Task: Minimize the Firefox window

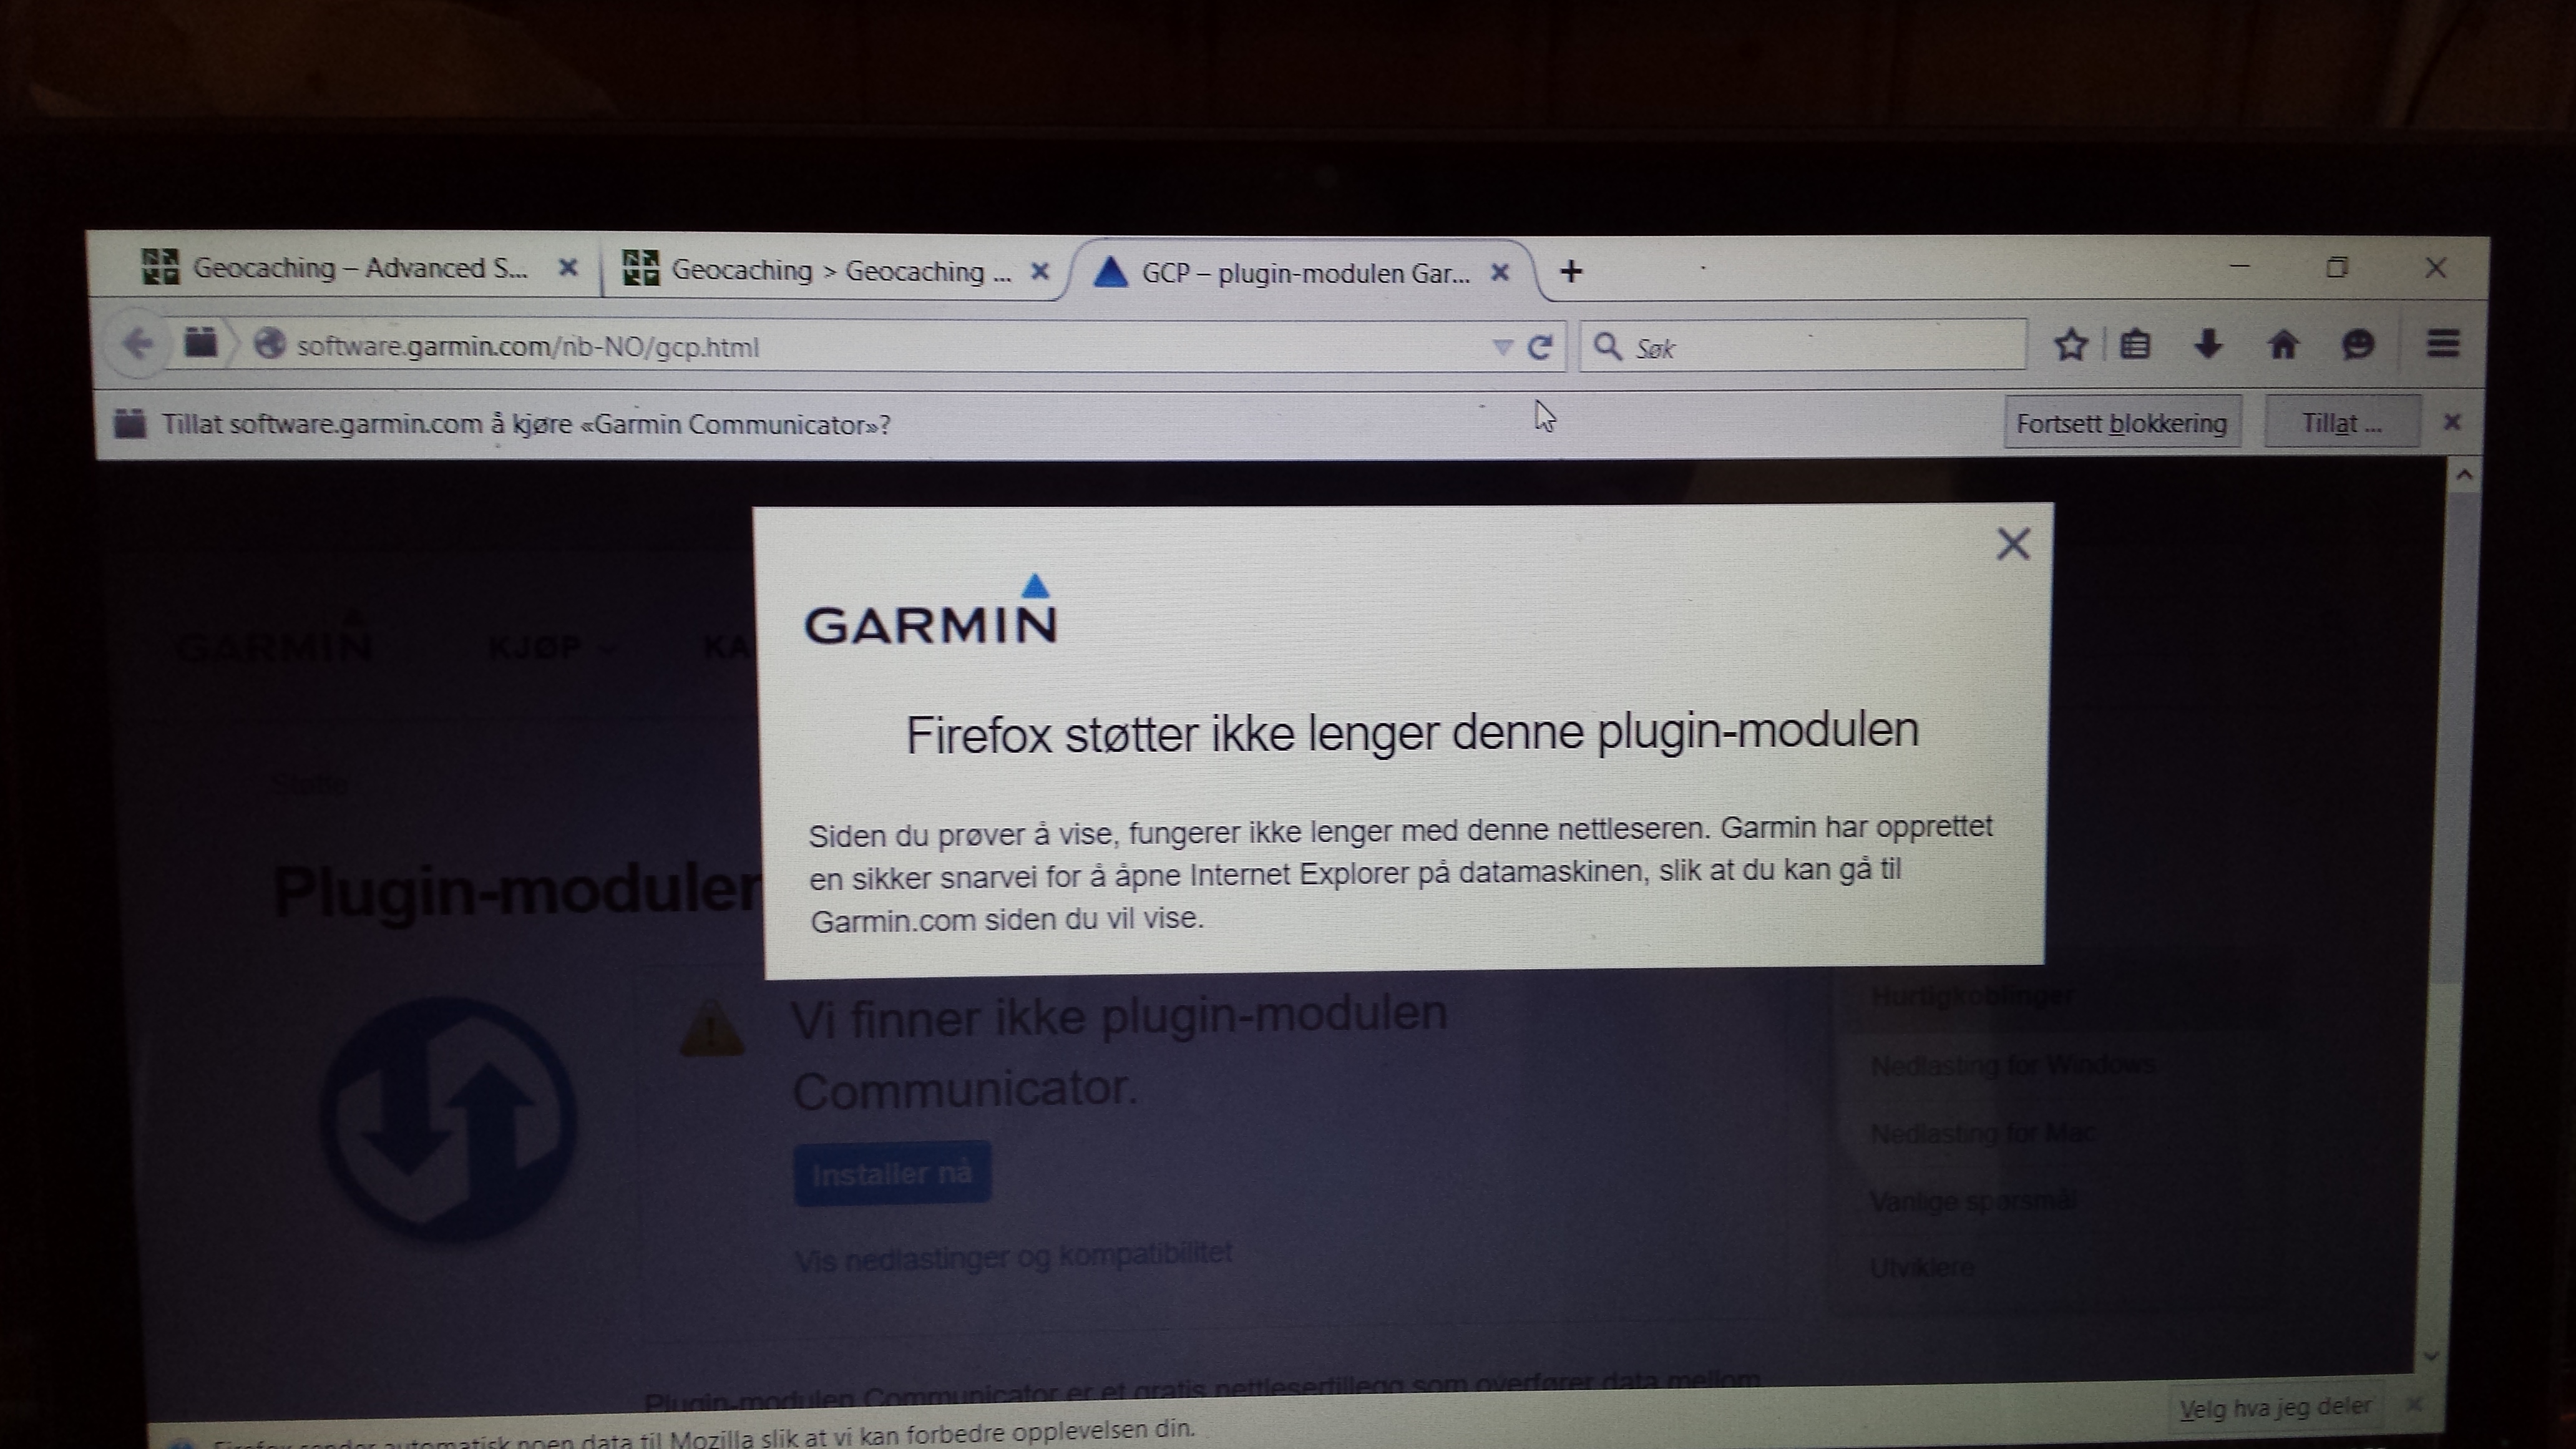Action: (2240, 266)
